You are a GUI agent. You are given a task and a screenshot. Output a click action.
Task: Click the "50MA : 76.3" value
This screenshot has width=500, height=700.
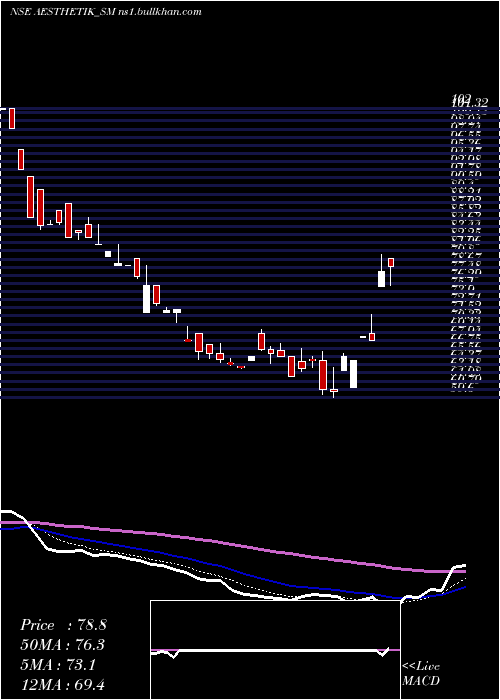point(63,645)
